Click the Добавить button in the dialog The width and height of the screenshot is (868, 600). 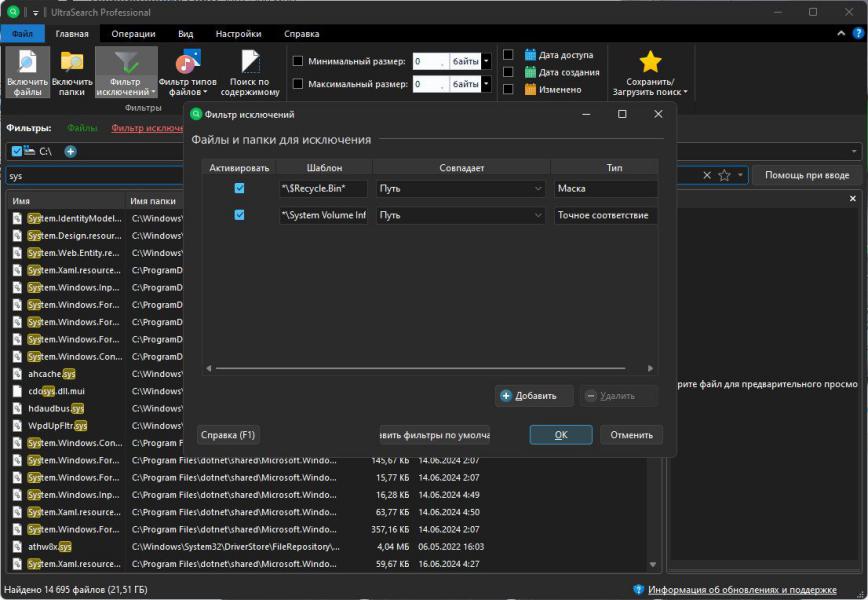(x=534, y=396)
